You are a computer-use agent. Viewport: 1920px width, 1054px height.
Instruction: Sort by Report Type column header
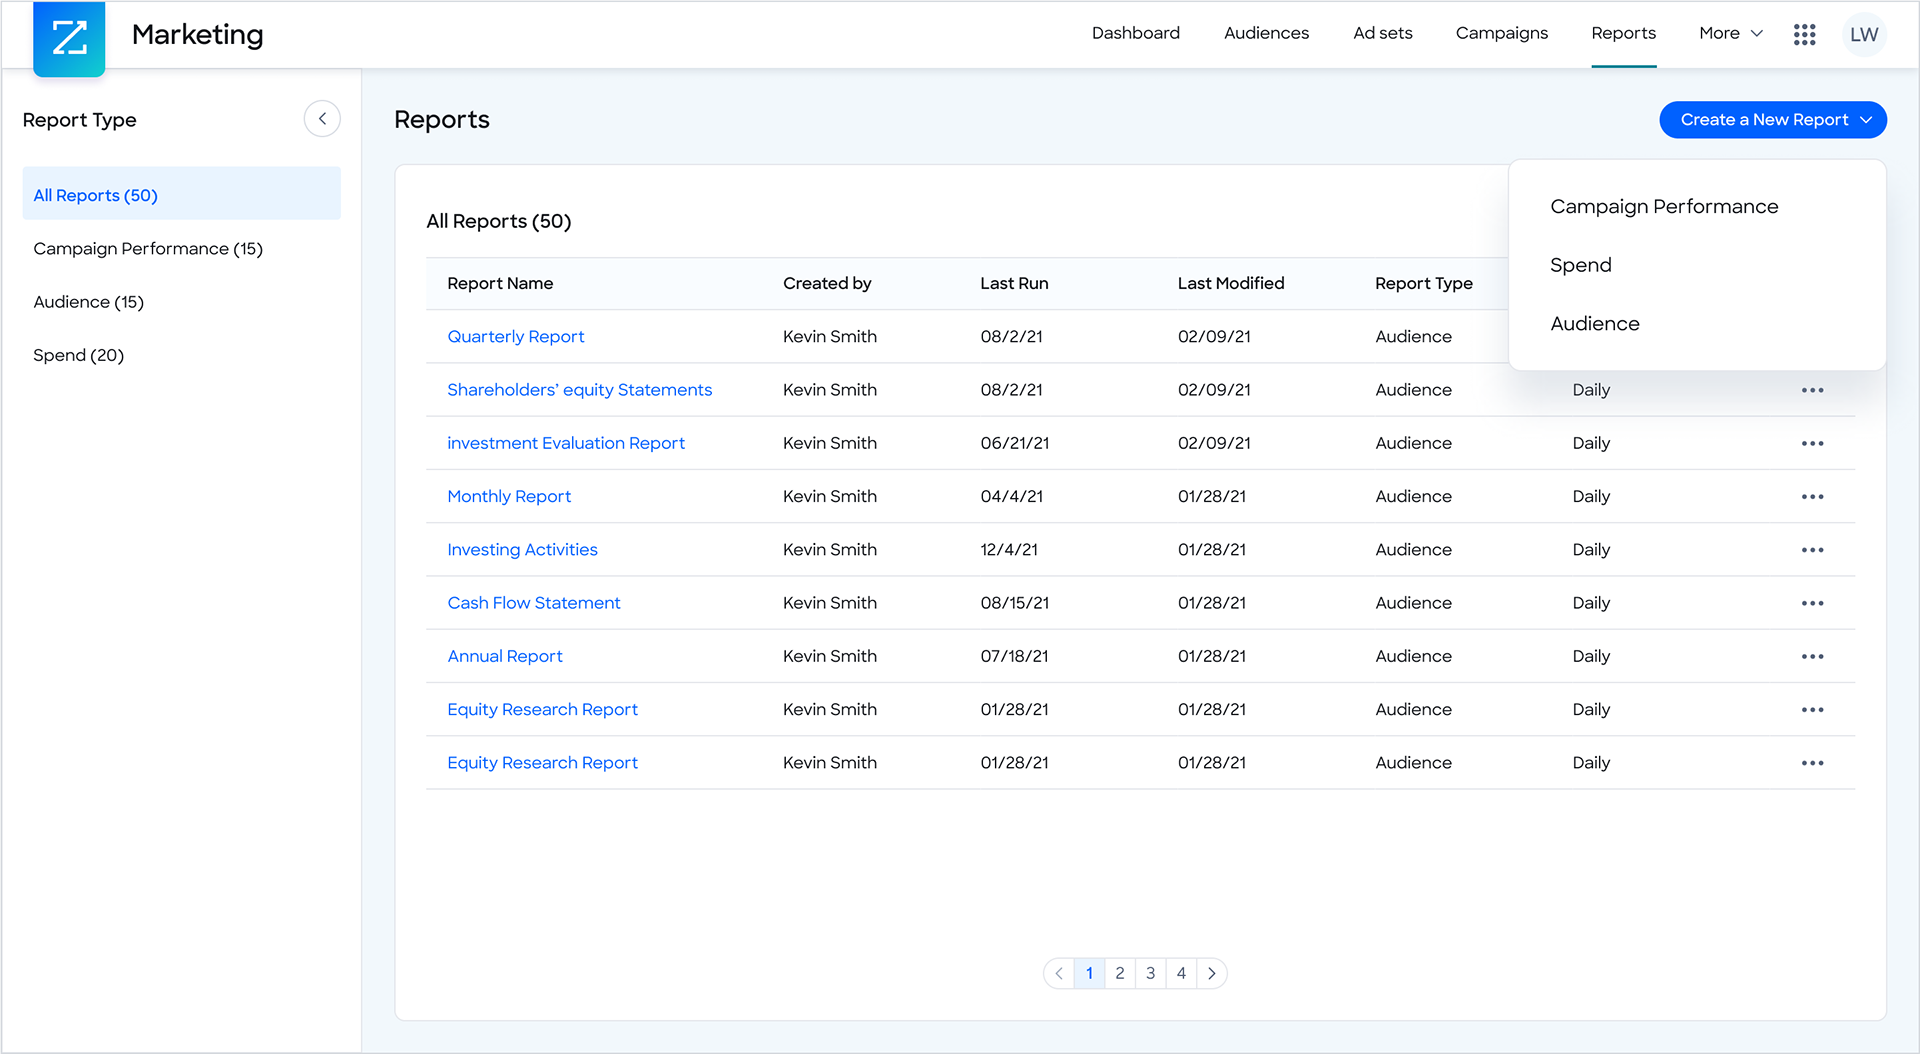point(1424,283)
